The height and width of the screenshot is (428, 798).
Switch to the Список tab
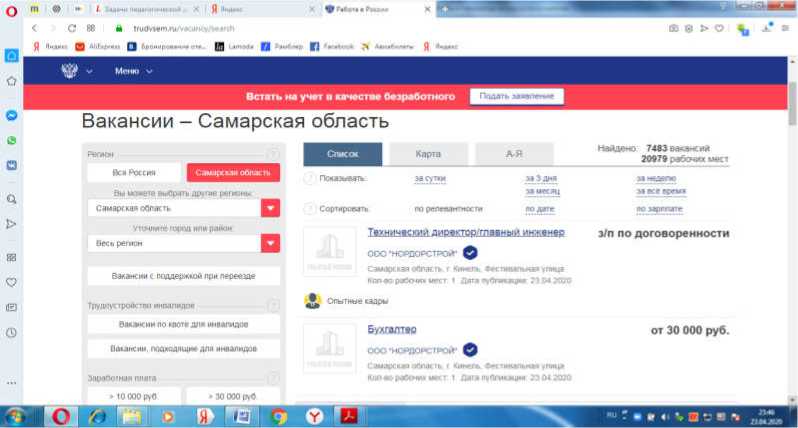point(343,154)
